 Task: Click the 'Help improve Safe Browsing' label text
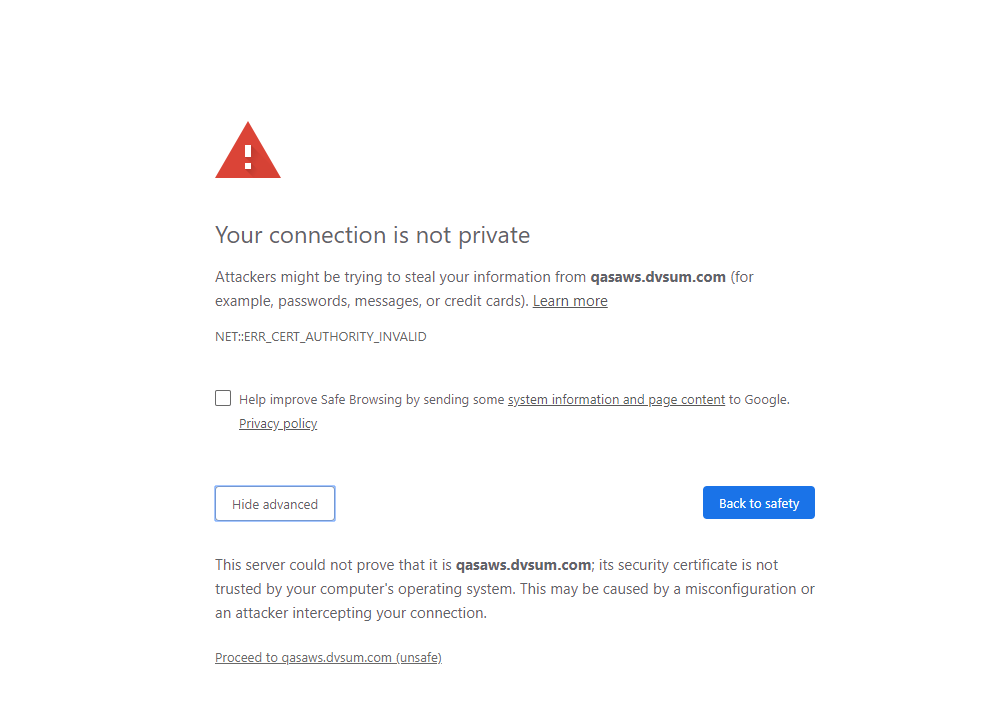[371, 400]
